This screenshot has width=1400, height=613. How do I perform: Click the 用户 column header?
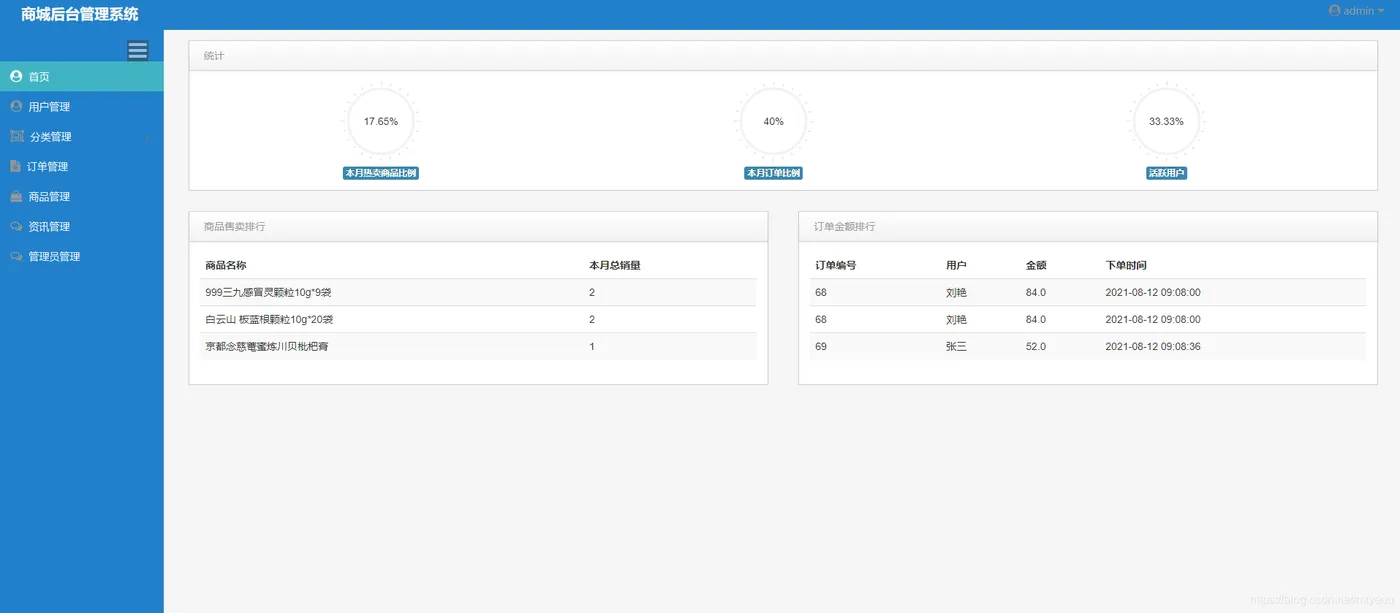click(x=957, y=265)
